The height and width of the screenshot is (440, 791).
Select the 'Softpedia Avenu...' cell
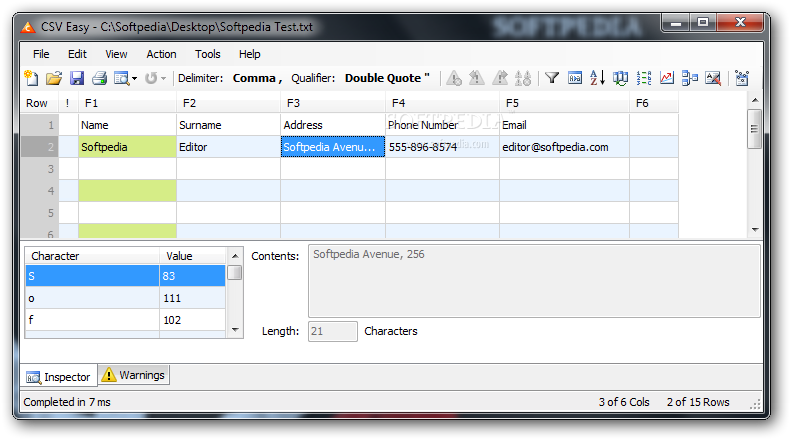click(x=333, y=147)
